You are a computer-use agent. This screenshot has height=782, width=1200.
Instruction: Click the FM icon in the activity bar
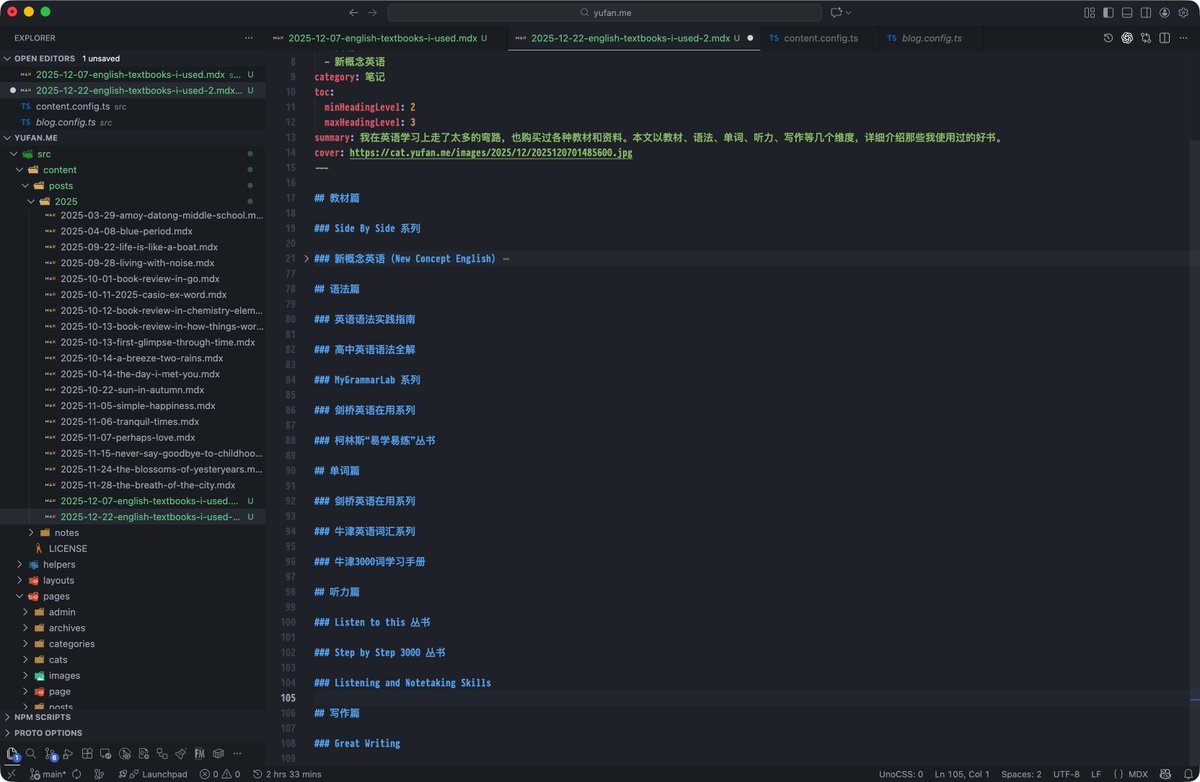tap(199, 754)
